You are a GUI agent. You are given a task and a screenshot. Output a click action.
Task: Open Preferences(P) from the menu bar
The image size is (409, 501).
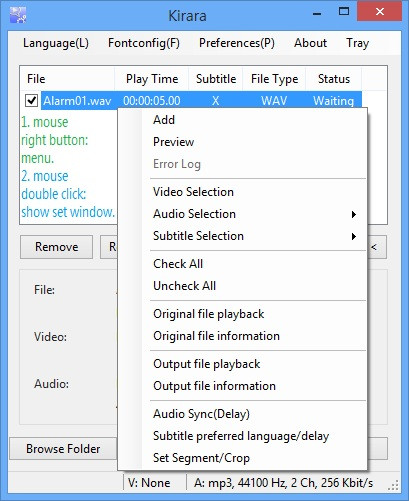pos(237,43)
